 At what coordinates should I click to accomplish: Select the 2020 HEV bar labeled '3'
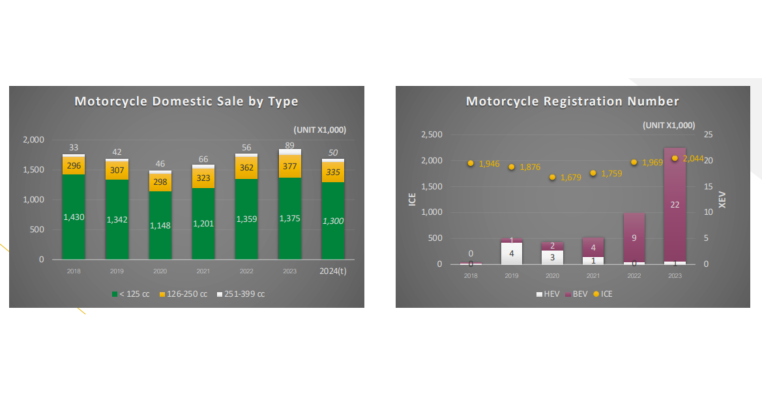[x=552, y=257]
